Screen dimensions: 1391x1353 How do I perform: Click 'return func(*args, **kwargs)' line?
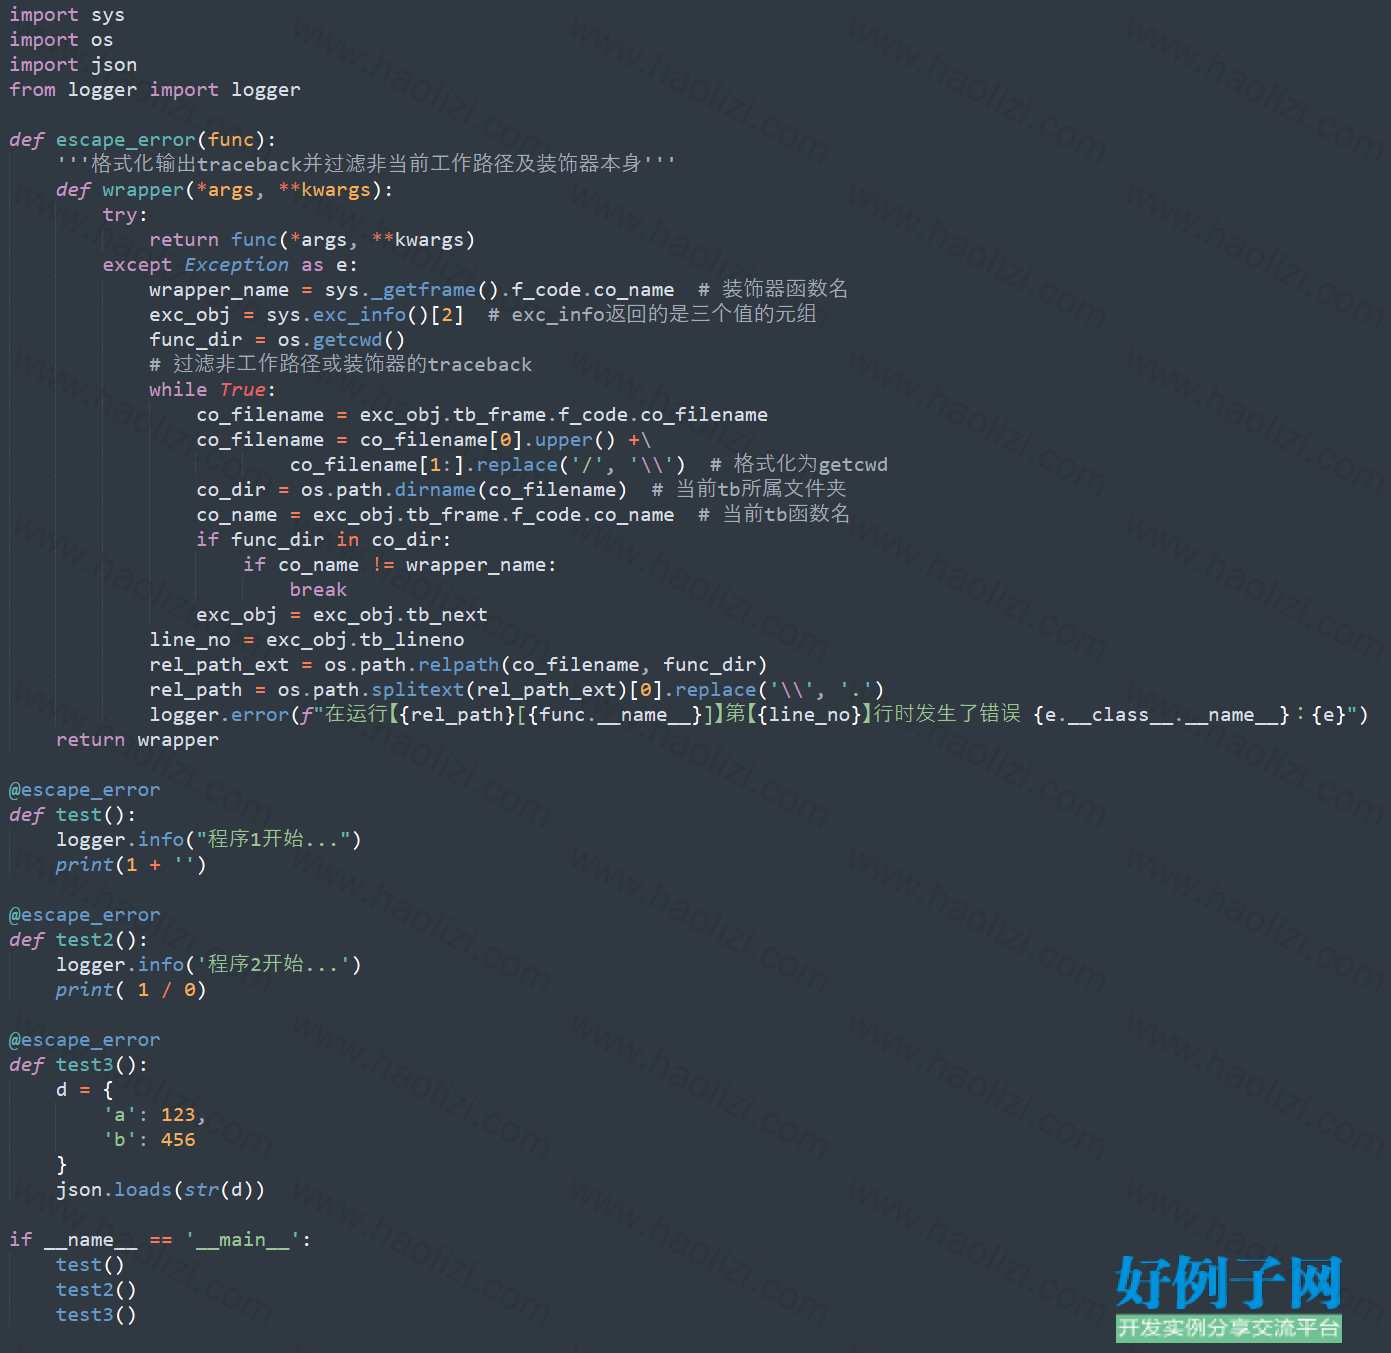click(312, 240)
